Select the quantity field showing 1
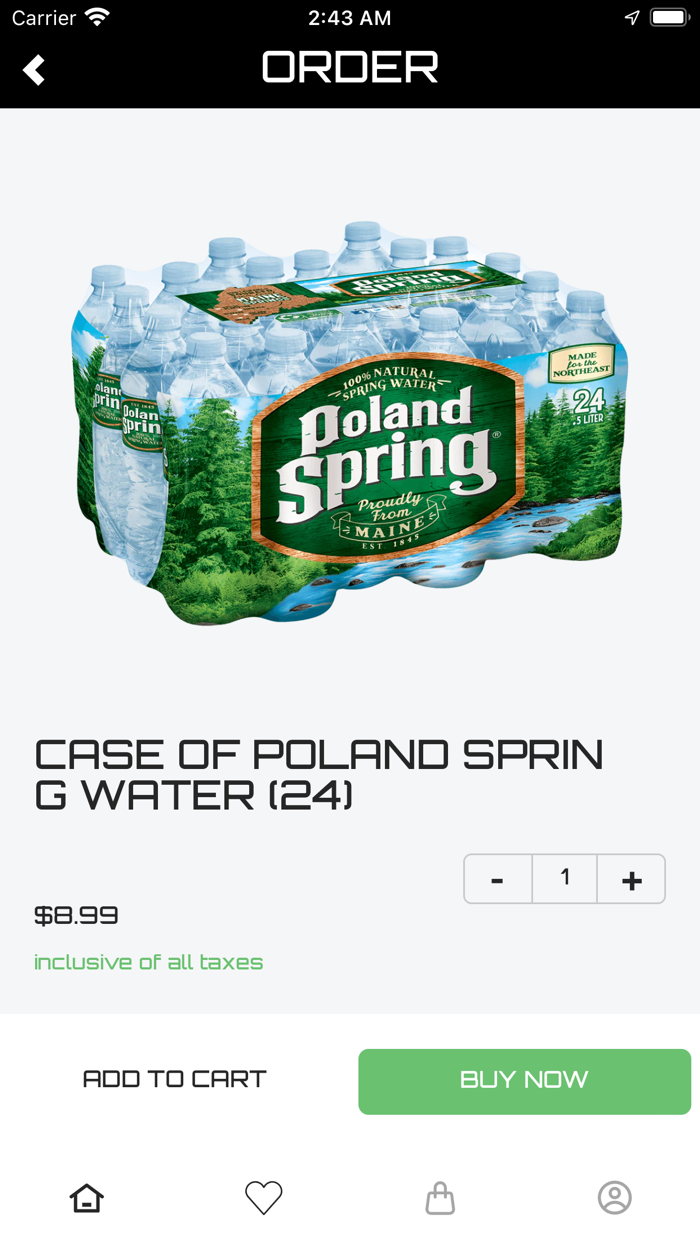The image size is (700, 1244). point(564,879)
